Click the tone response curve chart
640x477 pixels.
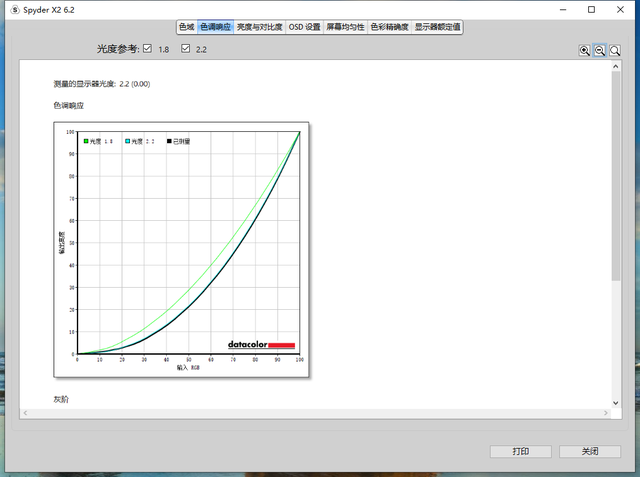181,250
